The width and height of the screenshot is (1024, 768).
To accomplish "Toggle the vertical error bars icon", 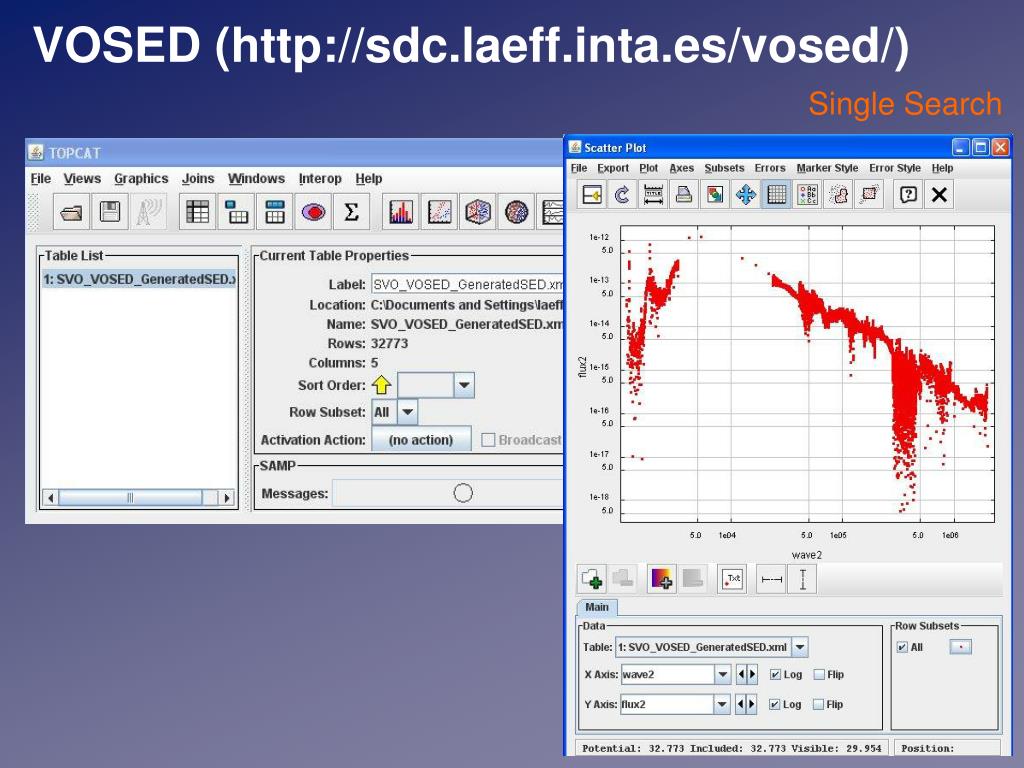I will (803, 579).
